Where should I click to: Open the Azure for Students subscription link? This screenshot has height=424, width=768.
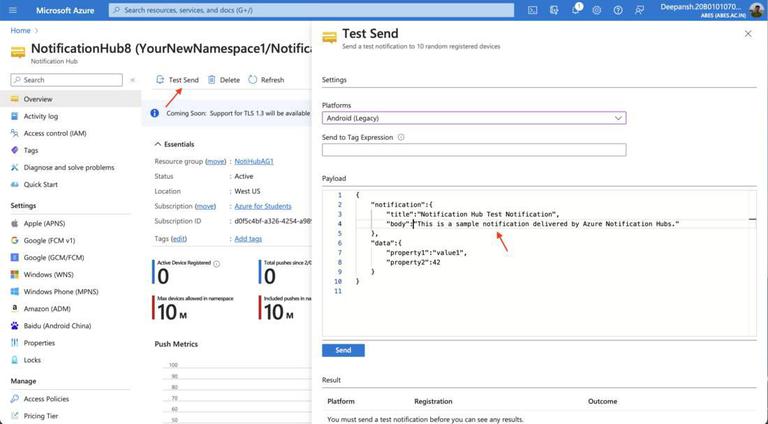pyautogui.click(x=263, y=206)
